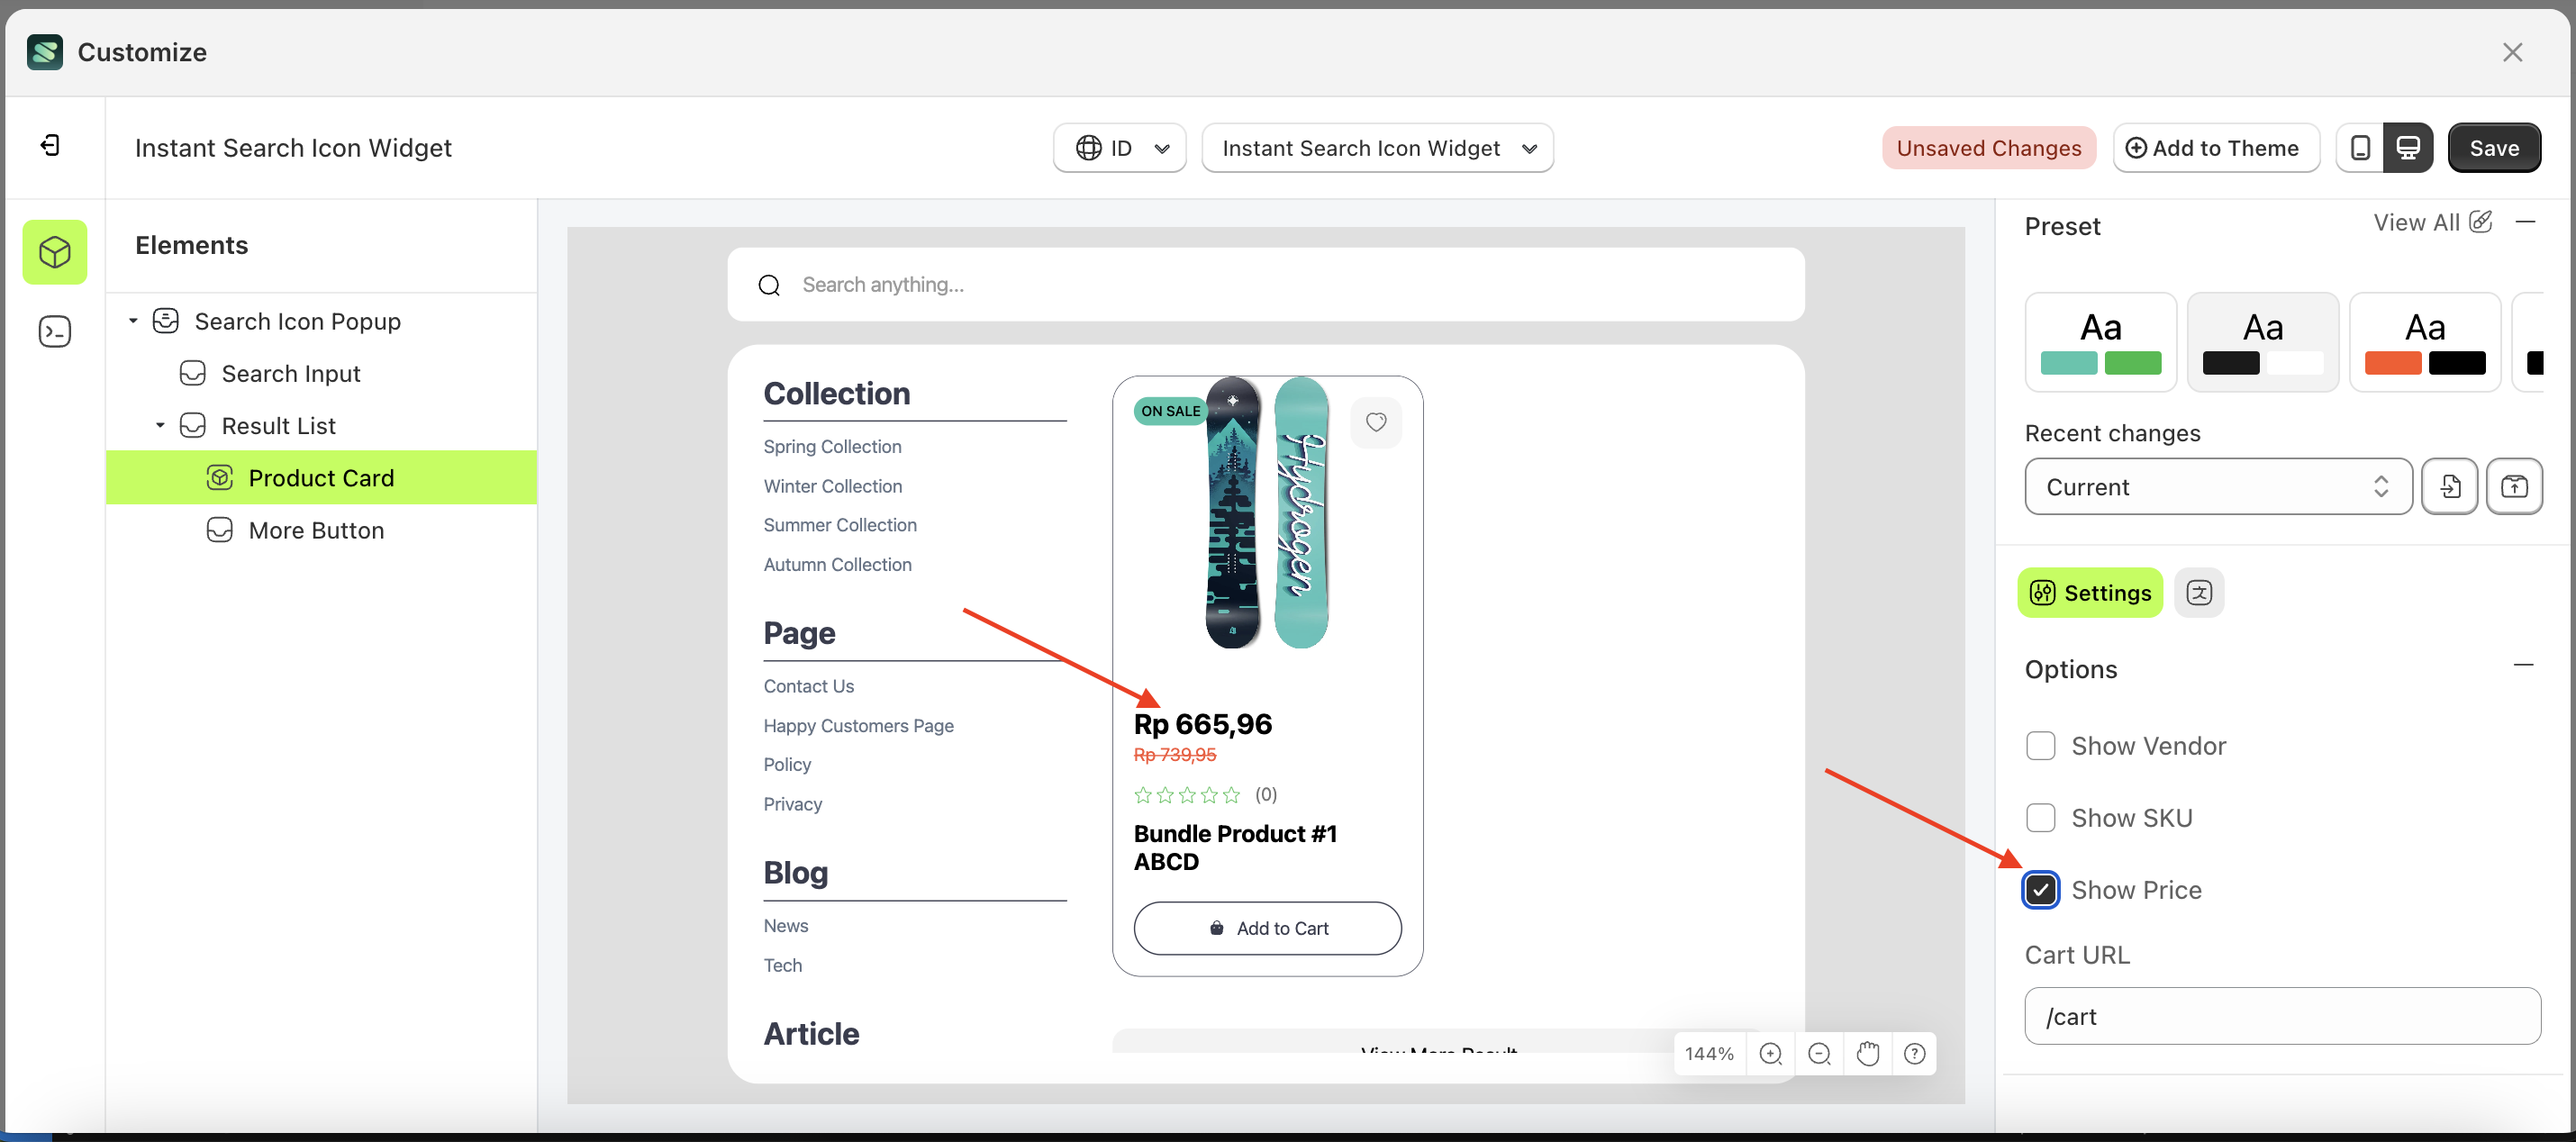Image resolution: width=2576 pixels, height=1142 pixels.
Task: Switch to the Settings tab
Action: click(2089, 592)
